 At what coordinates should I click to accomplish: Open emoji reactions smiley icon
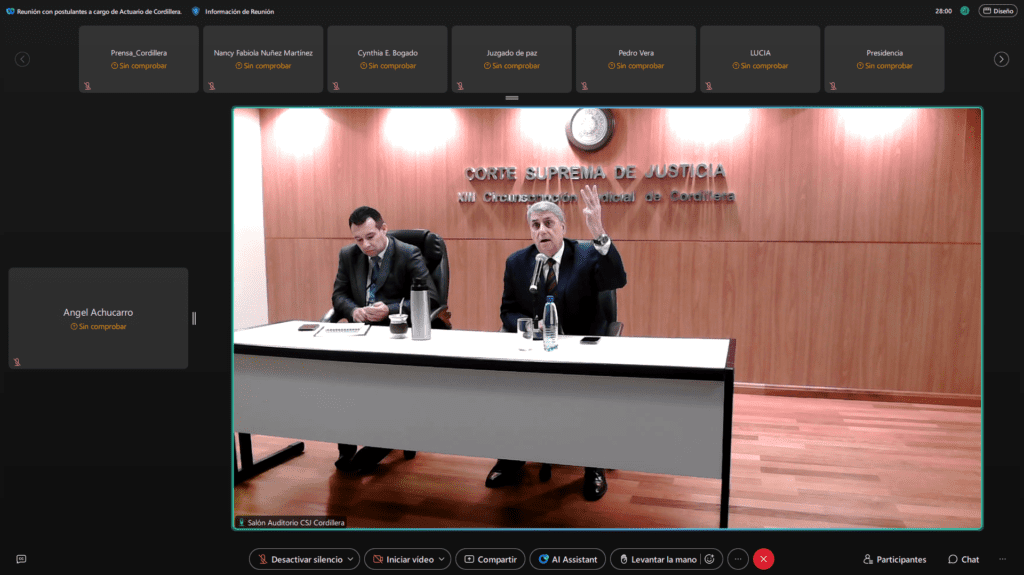click(710, 559)
